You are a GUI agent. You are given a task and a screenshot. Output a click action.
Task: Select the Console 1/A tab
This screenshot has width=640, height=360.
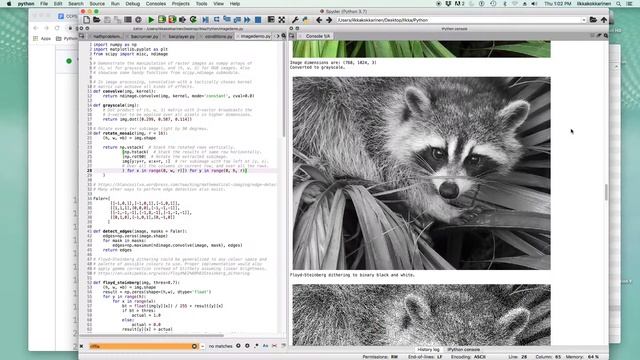click(x=316, y=36)
